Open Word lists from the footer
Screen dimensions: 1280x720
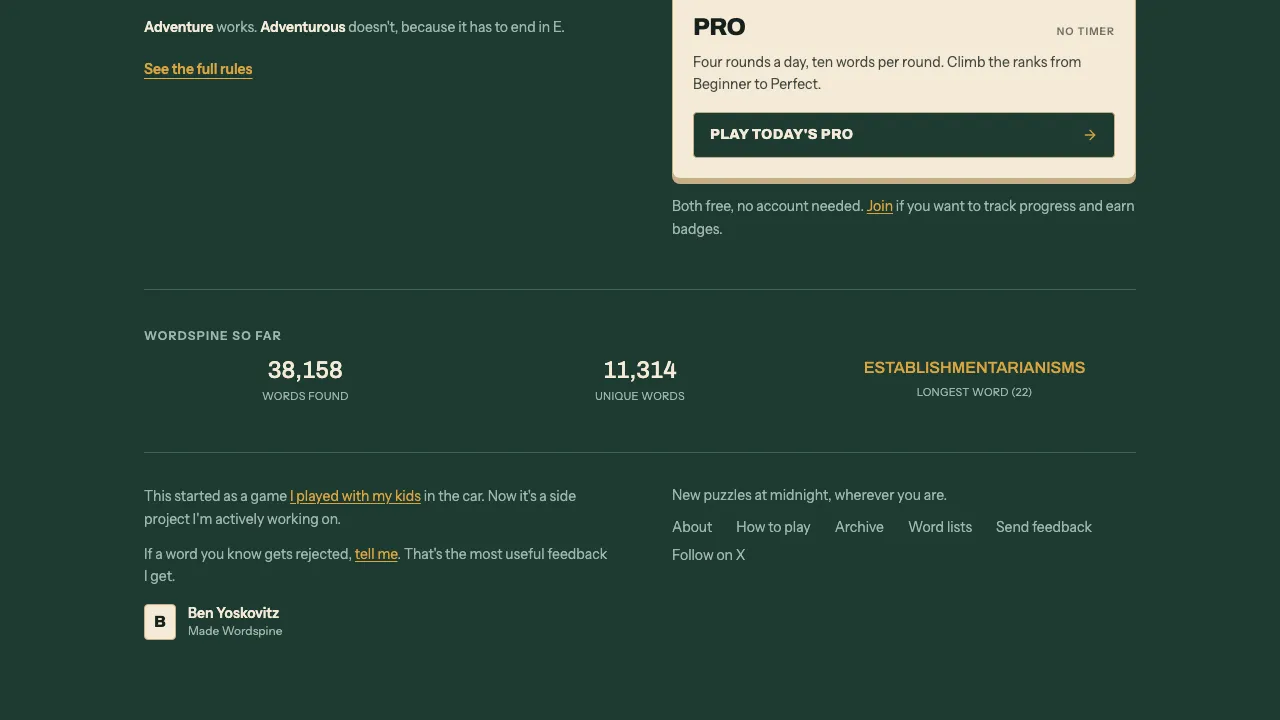point(940,527)
